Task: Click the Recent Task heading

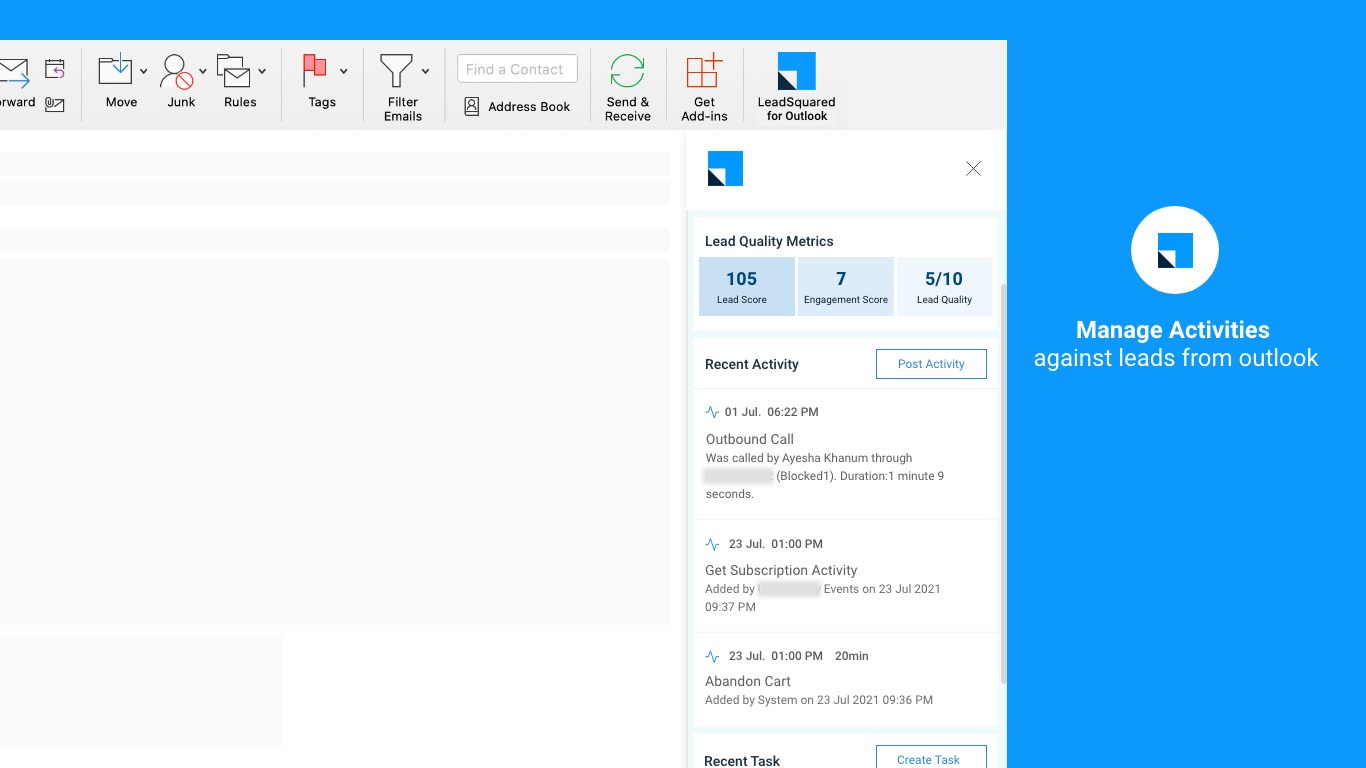Action: [x=742, y=760]
